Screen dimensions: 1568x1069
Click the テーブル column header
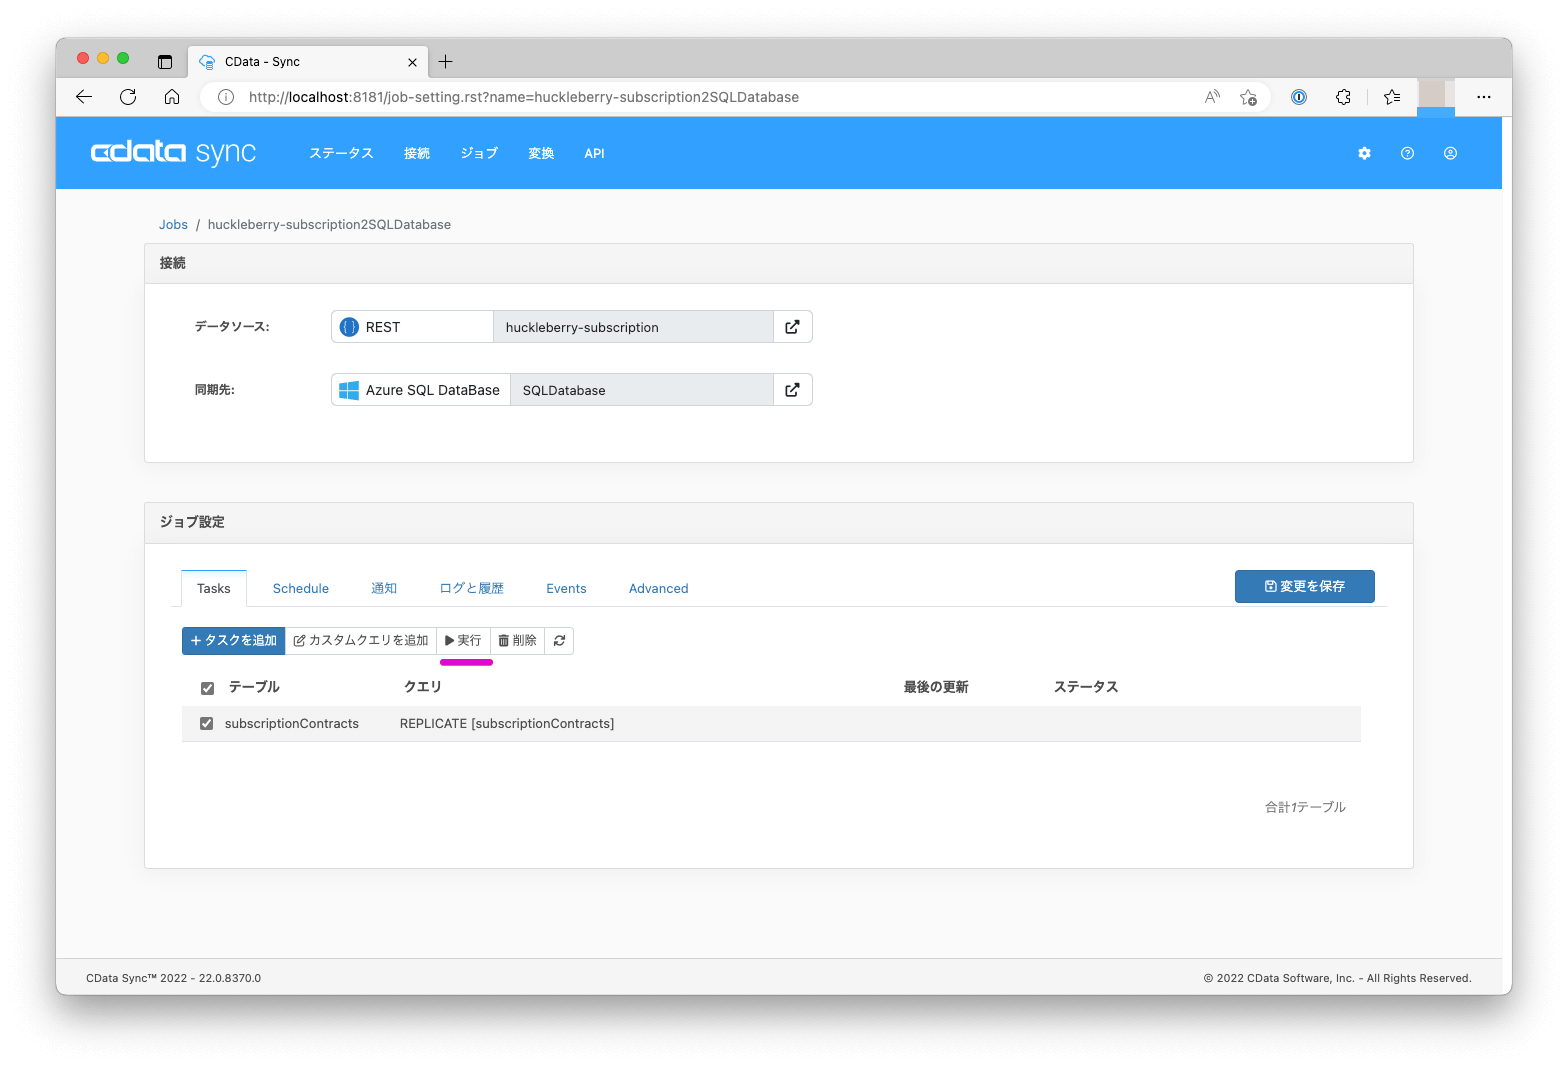click(254, 687)
